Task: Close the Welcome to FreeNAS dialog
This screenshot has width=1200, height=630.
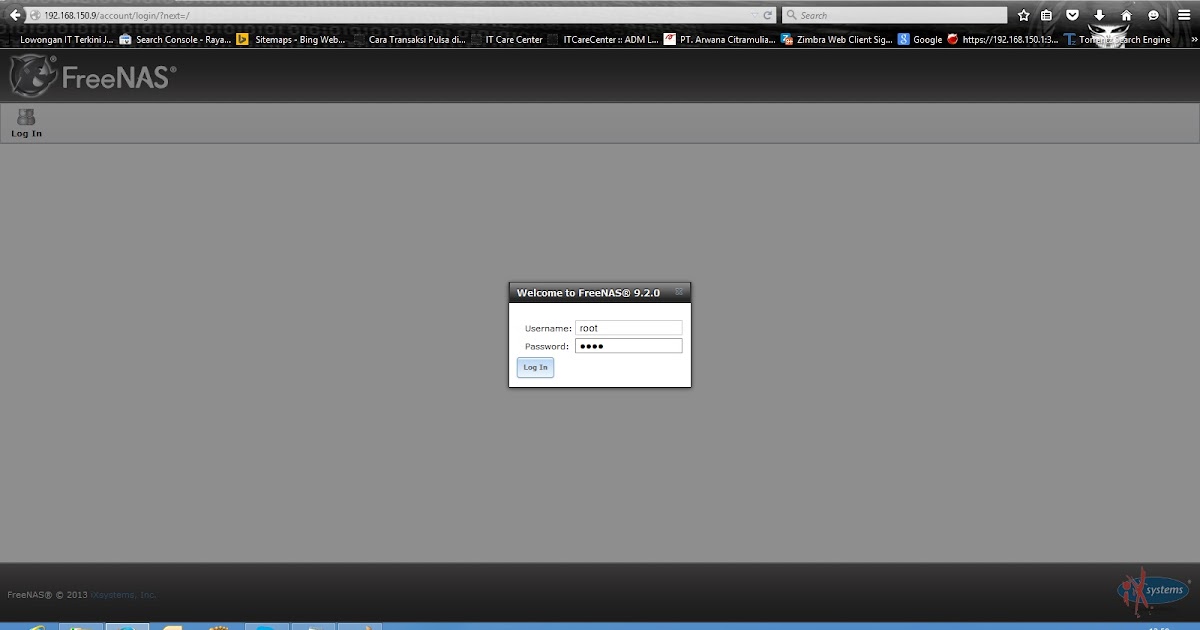Action: pyautogui.click(x=679, y=292)
